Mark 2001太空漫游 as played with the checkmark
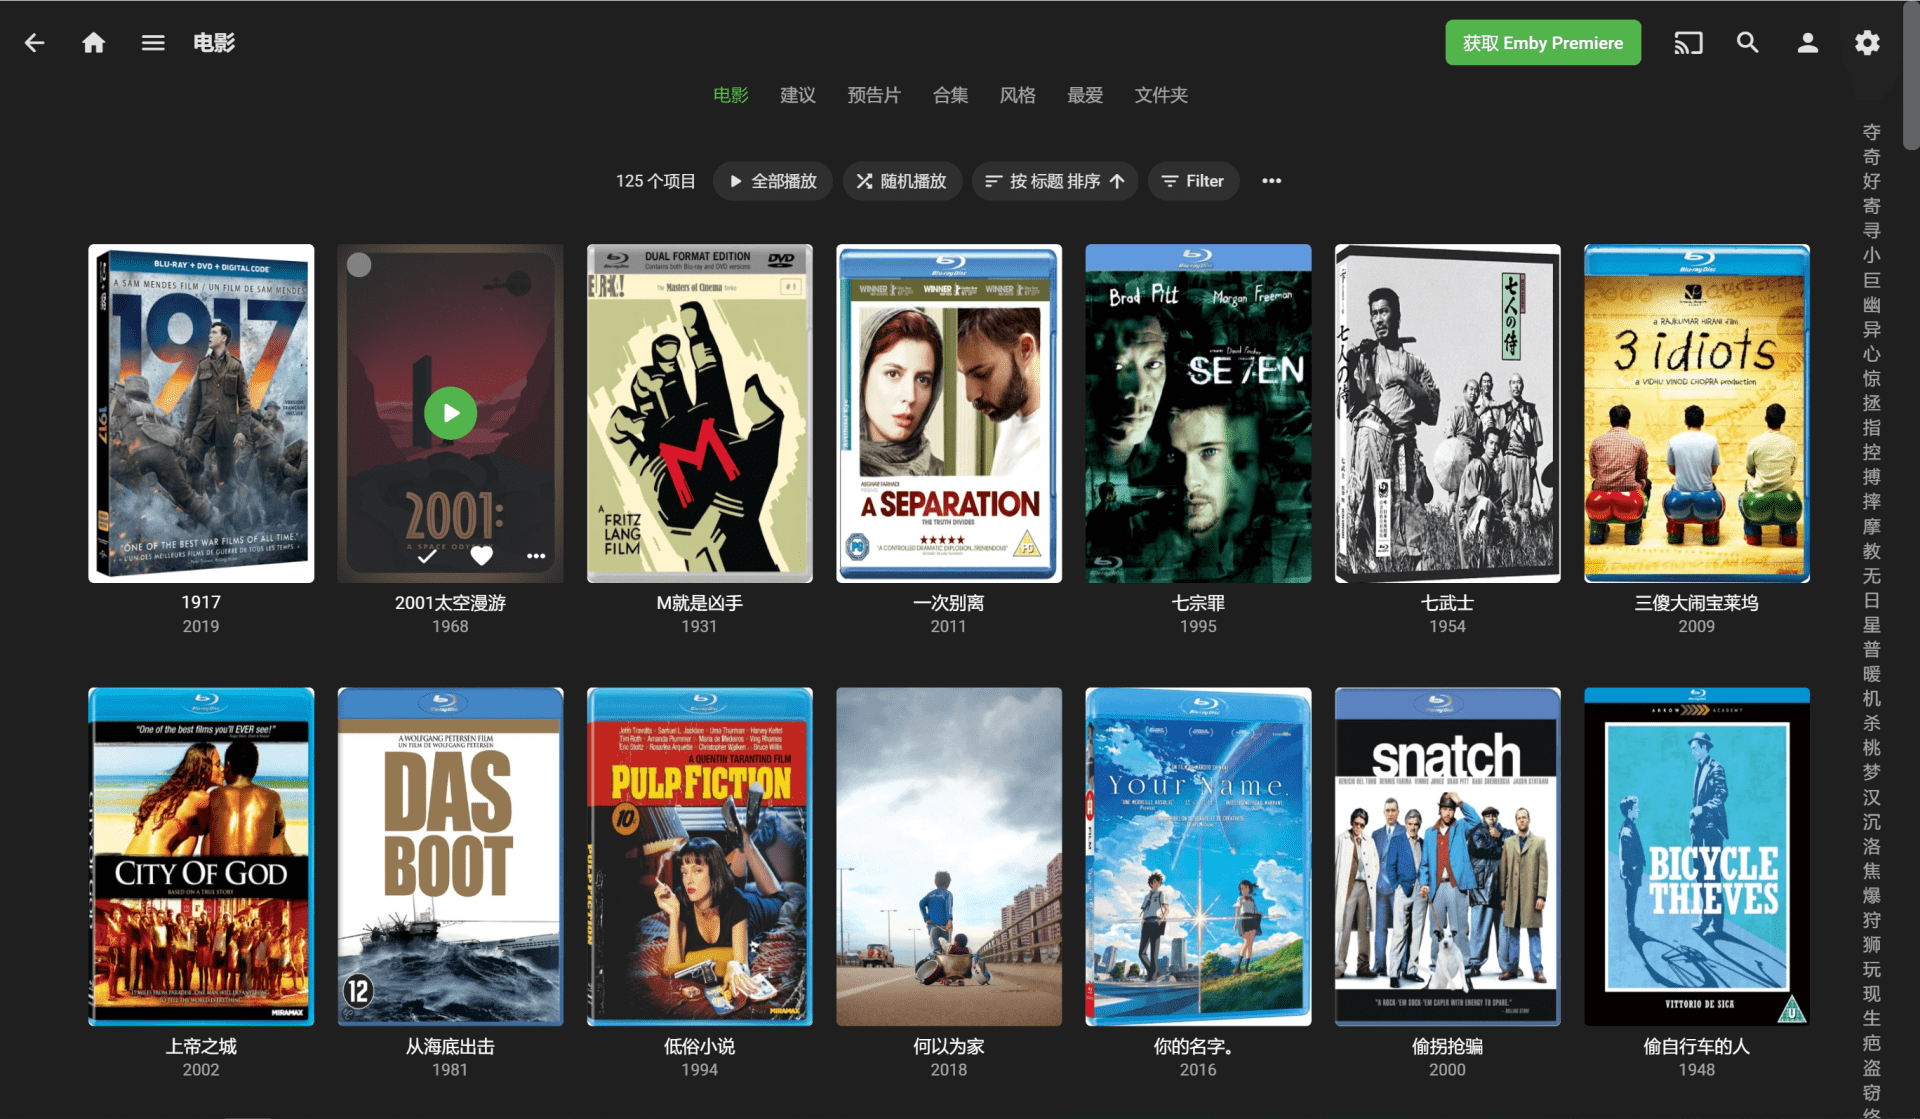 [x=427, y=556]
